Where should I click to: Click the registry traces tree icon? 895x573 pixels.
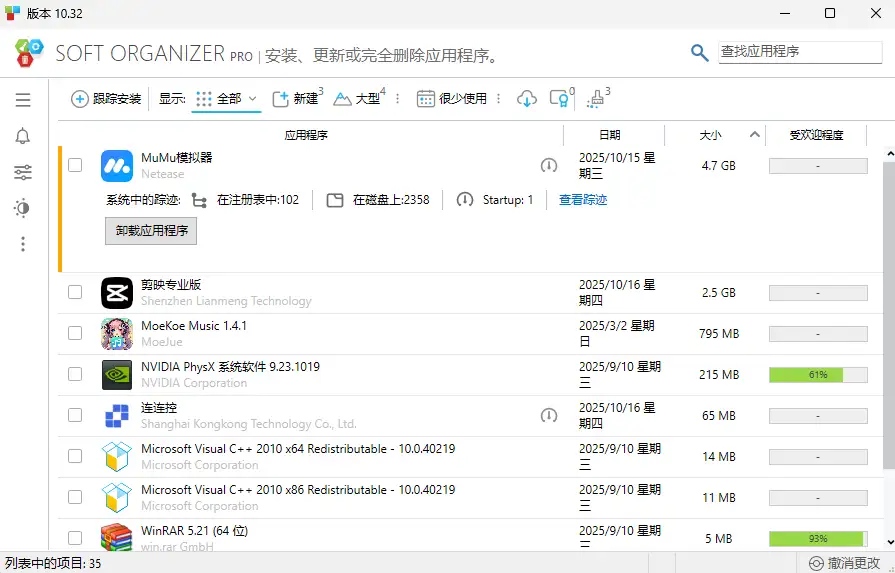coord(199,200)
